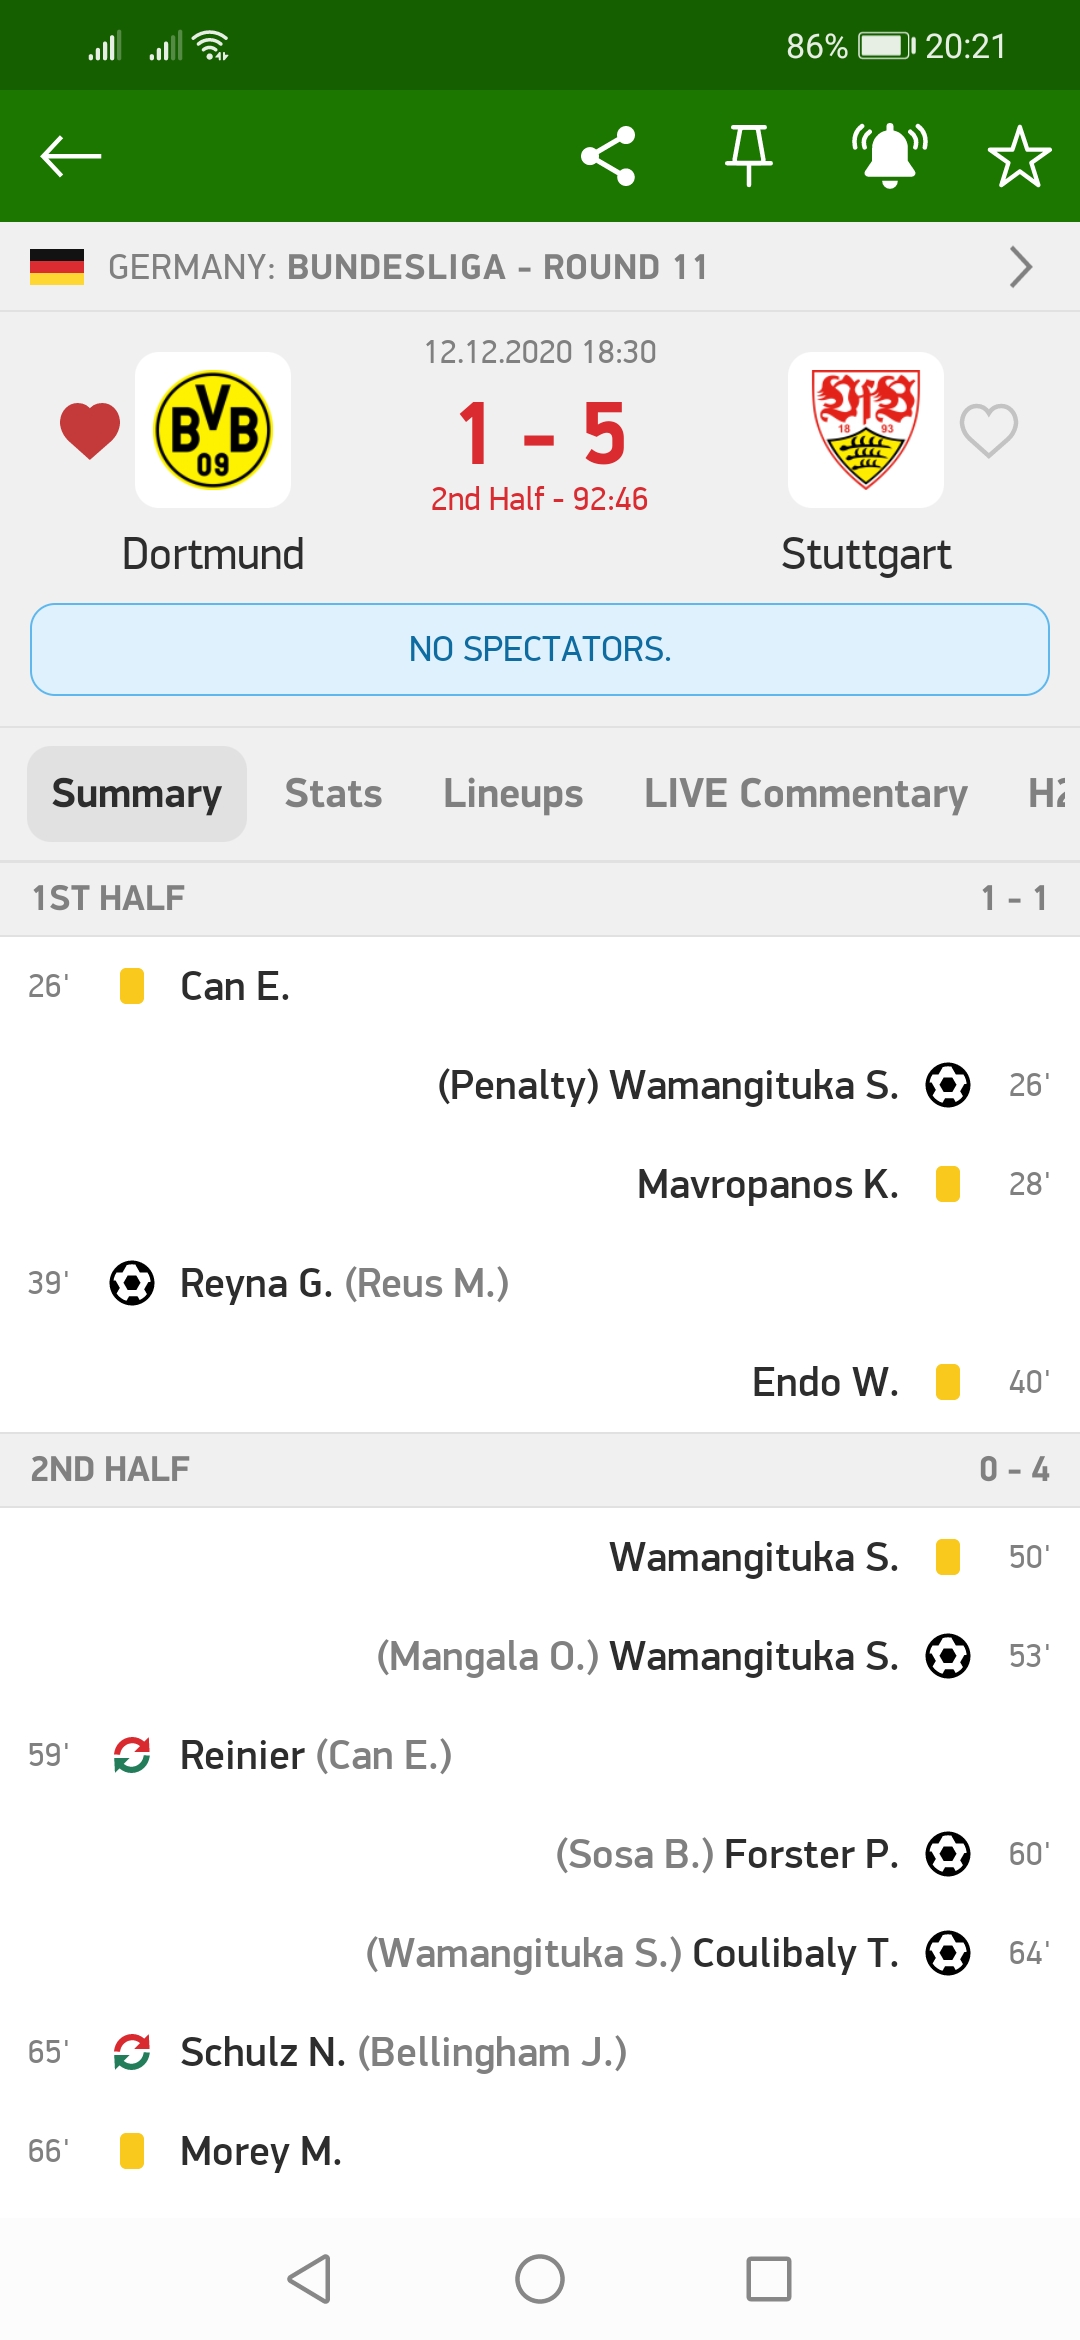This screenshot has width=1080, height=2340.
Task: Click the German flag icon
Action: coord(57,266)
